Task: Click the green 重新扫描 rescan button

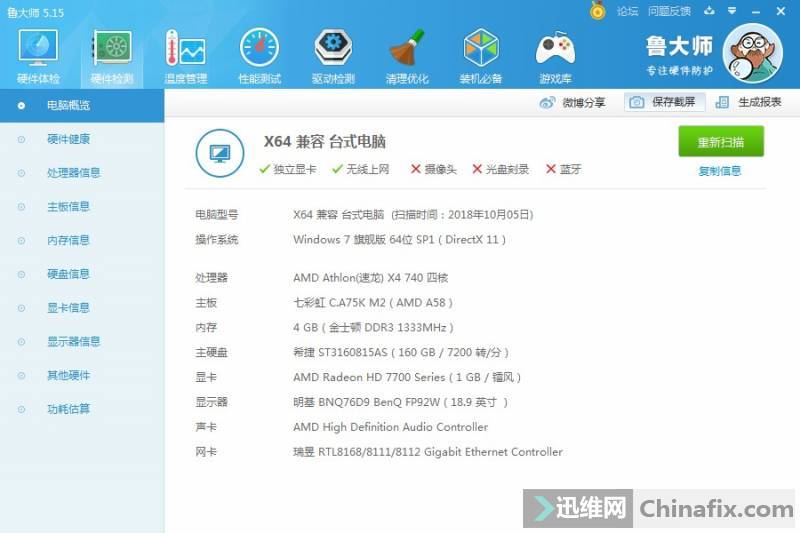Action: (721, 142)
